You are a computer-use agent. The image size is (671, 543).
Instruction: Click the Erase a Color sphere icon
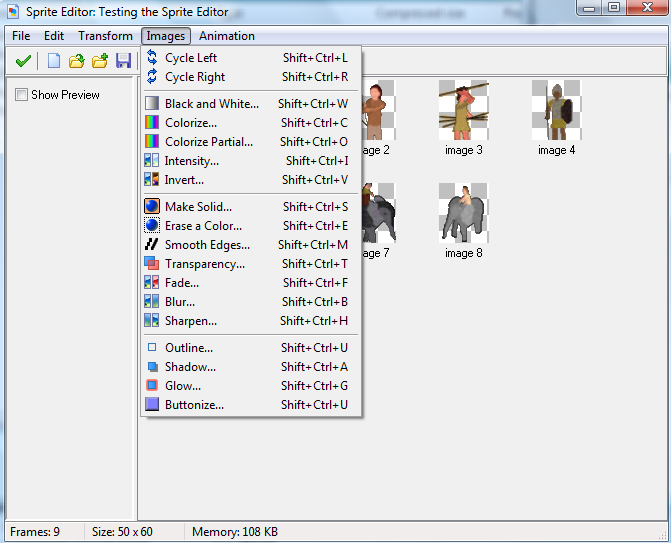152,226
